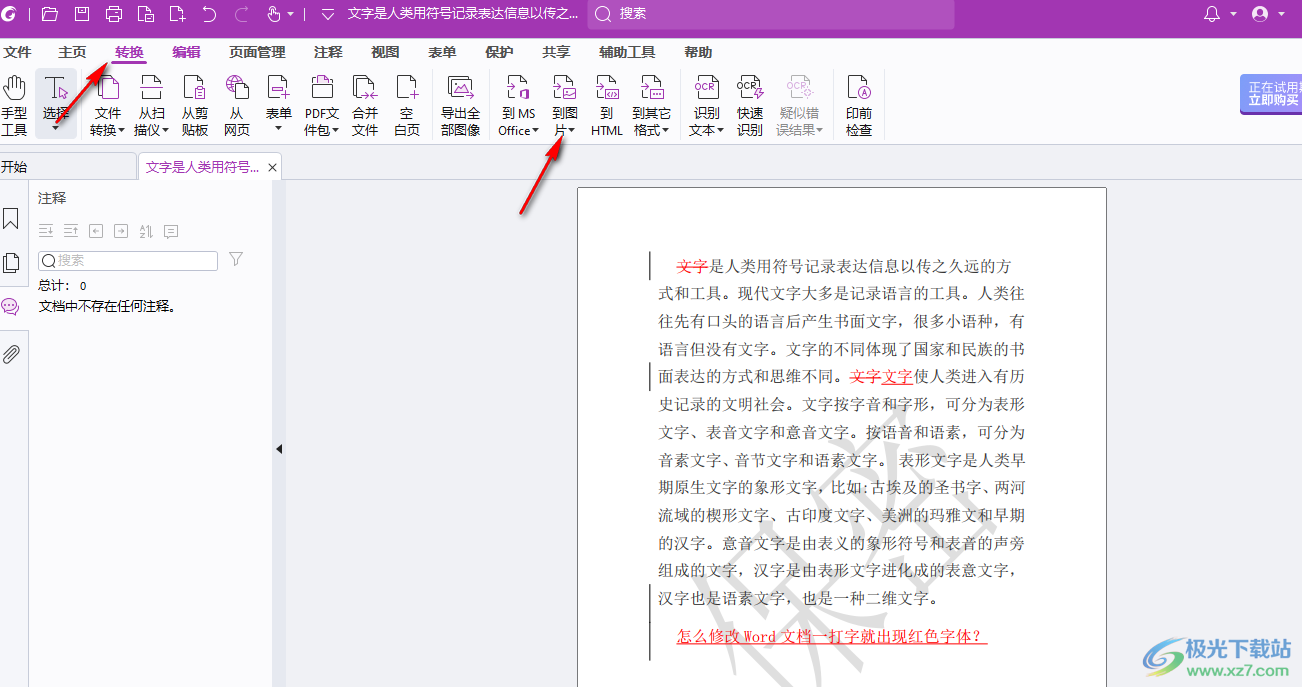Go to next comment in comment panel
The image size is (1302, 687).
121,231
